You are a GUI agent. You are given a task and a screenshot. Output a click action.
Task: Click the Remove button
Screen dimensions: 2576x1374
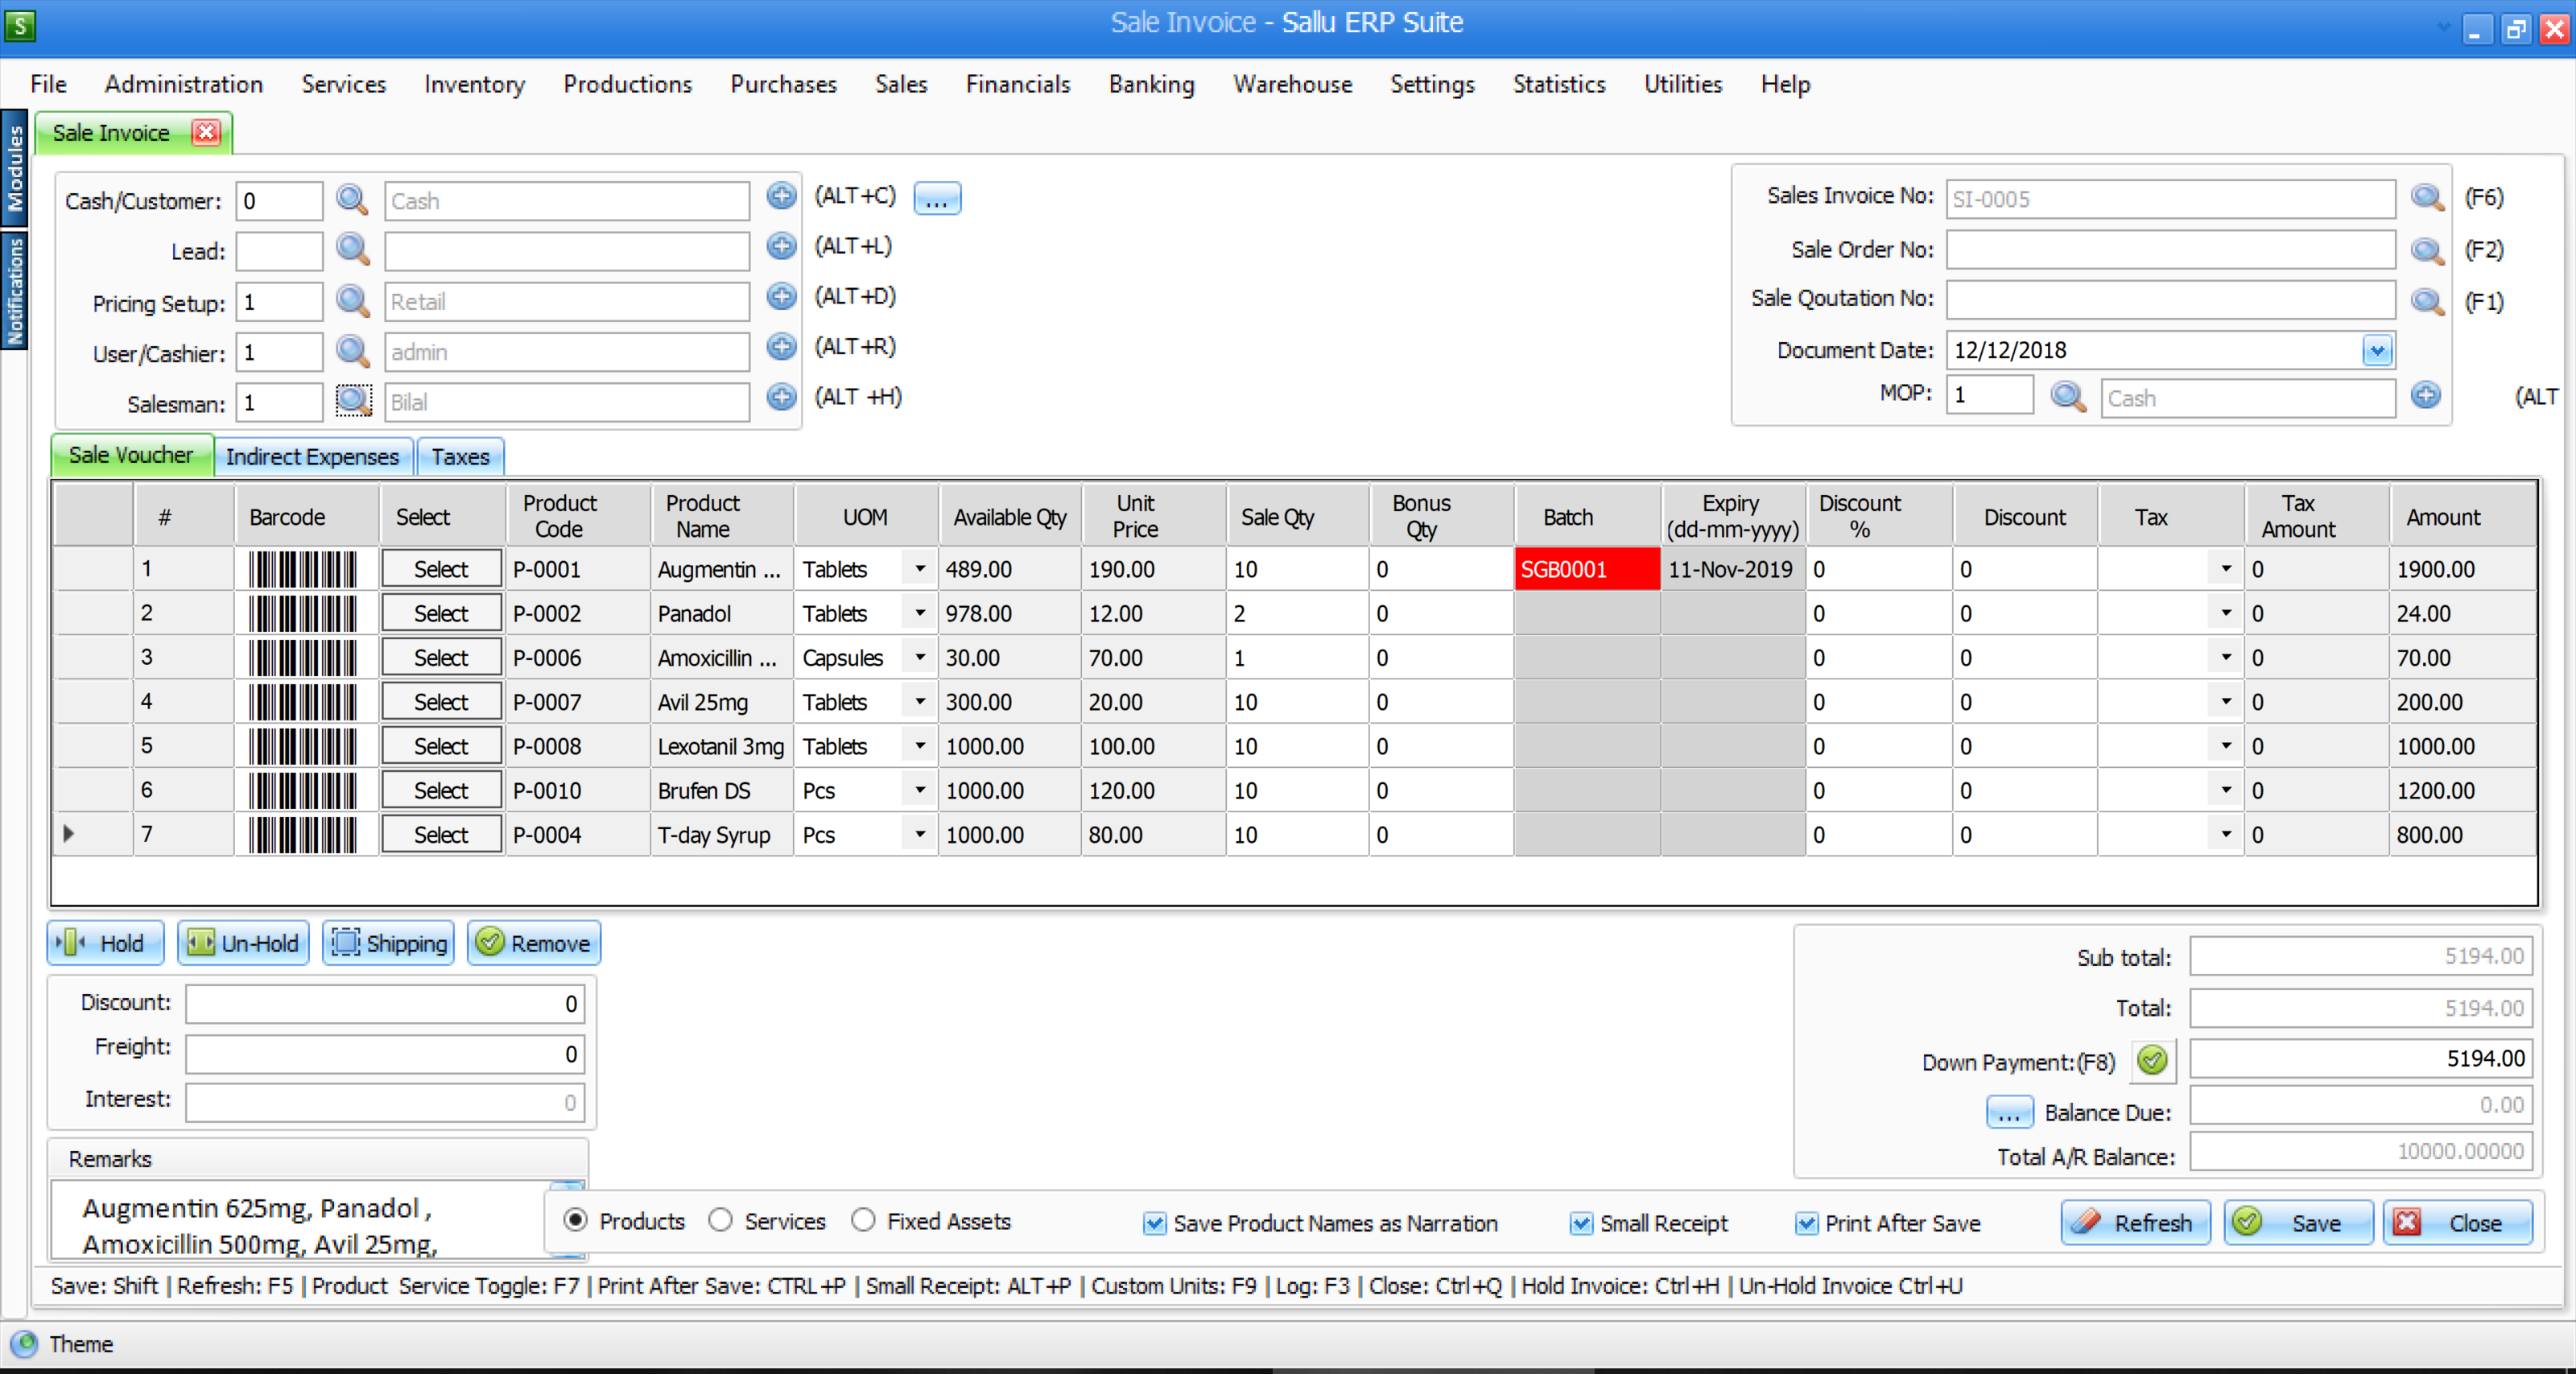click(534, 943)
